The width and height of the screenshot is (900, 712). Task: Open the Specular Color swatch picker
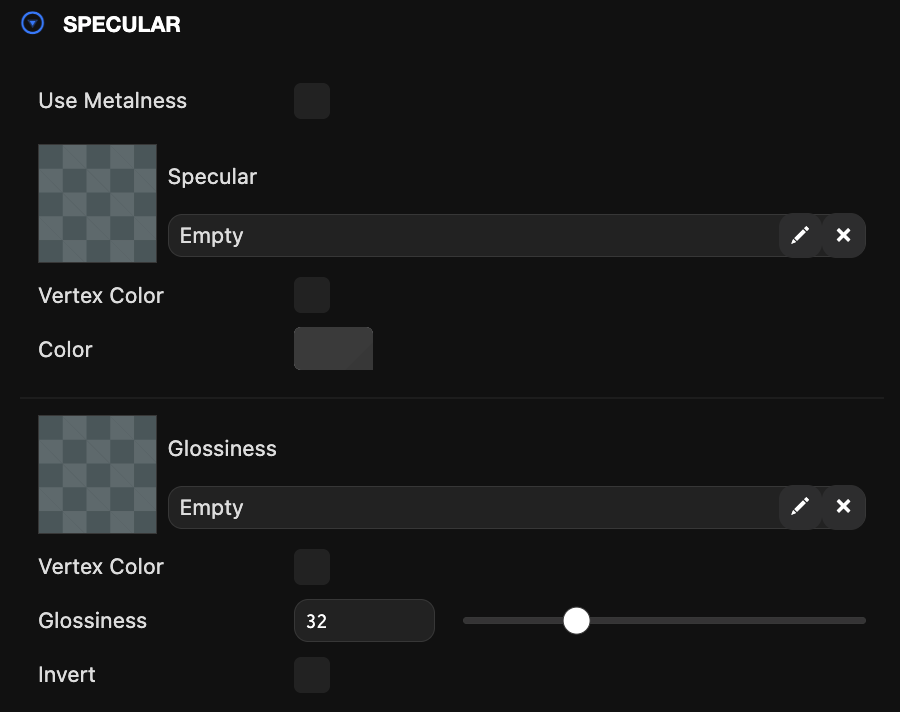pyautogui.click(x=333, y=349)
